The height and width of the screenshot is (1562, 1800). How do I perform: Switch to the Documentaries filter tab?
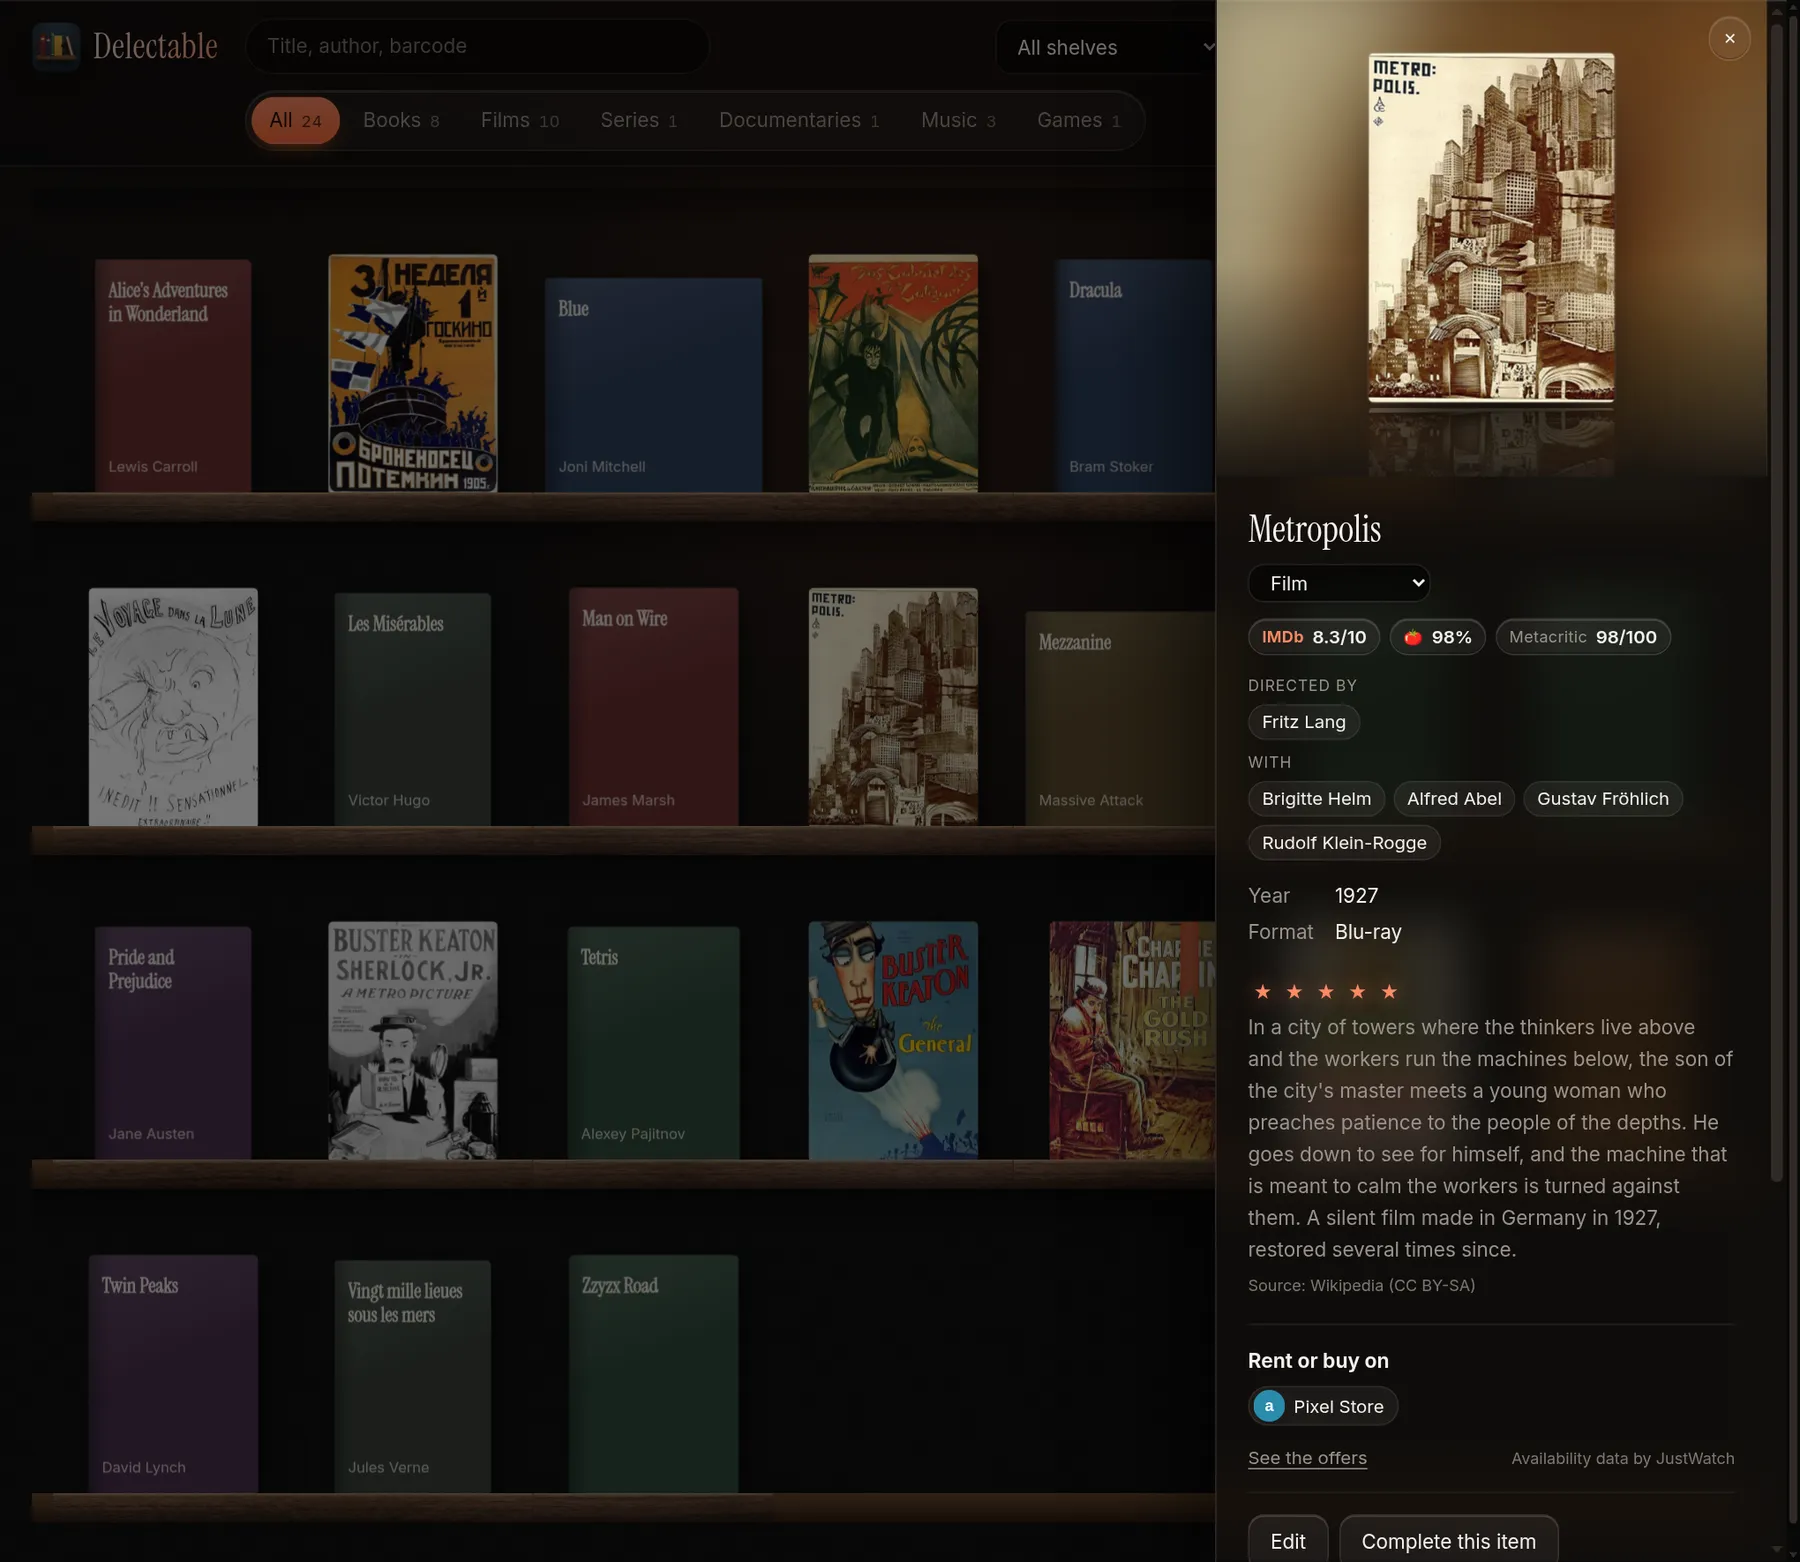(799, 120)
